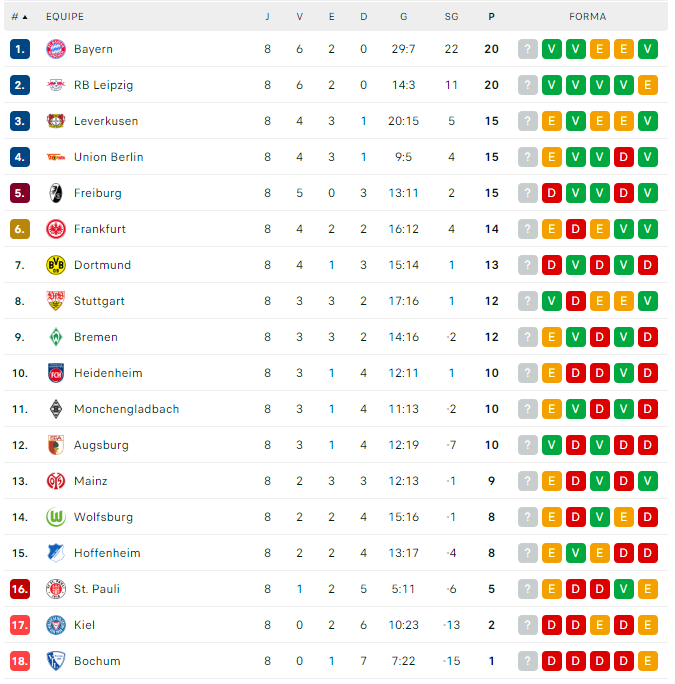Open the Union Berlin team link

coord(109,157)
